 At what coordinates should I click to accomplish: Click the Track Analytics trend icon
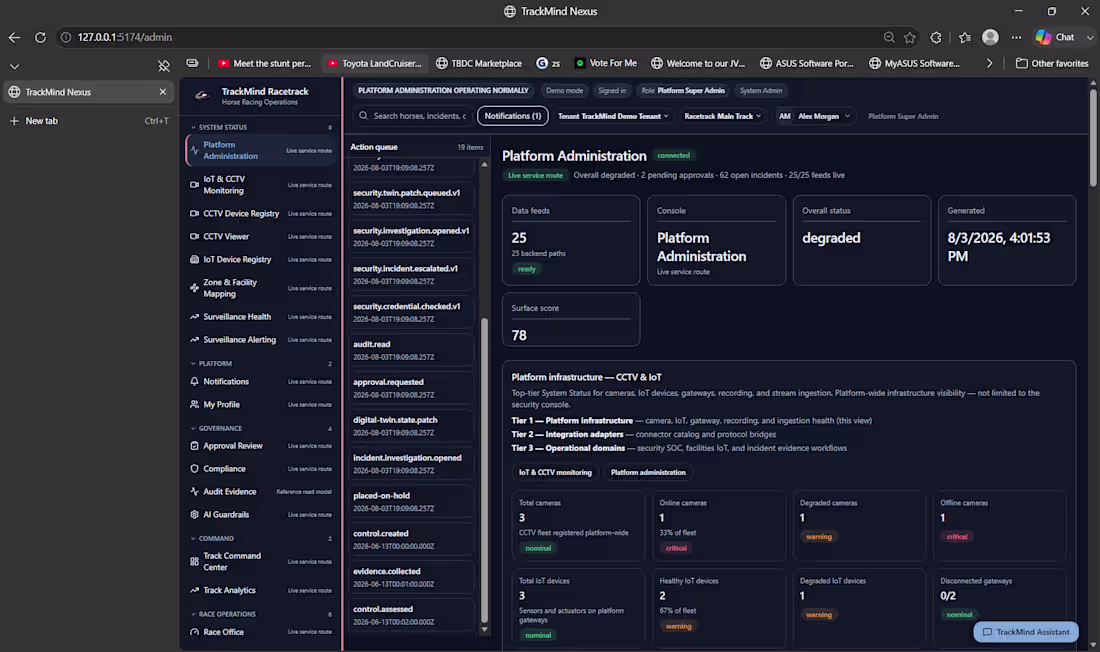pos(194,590)
